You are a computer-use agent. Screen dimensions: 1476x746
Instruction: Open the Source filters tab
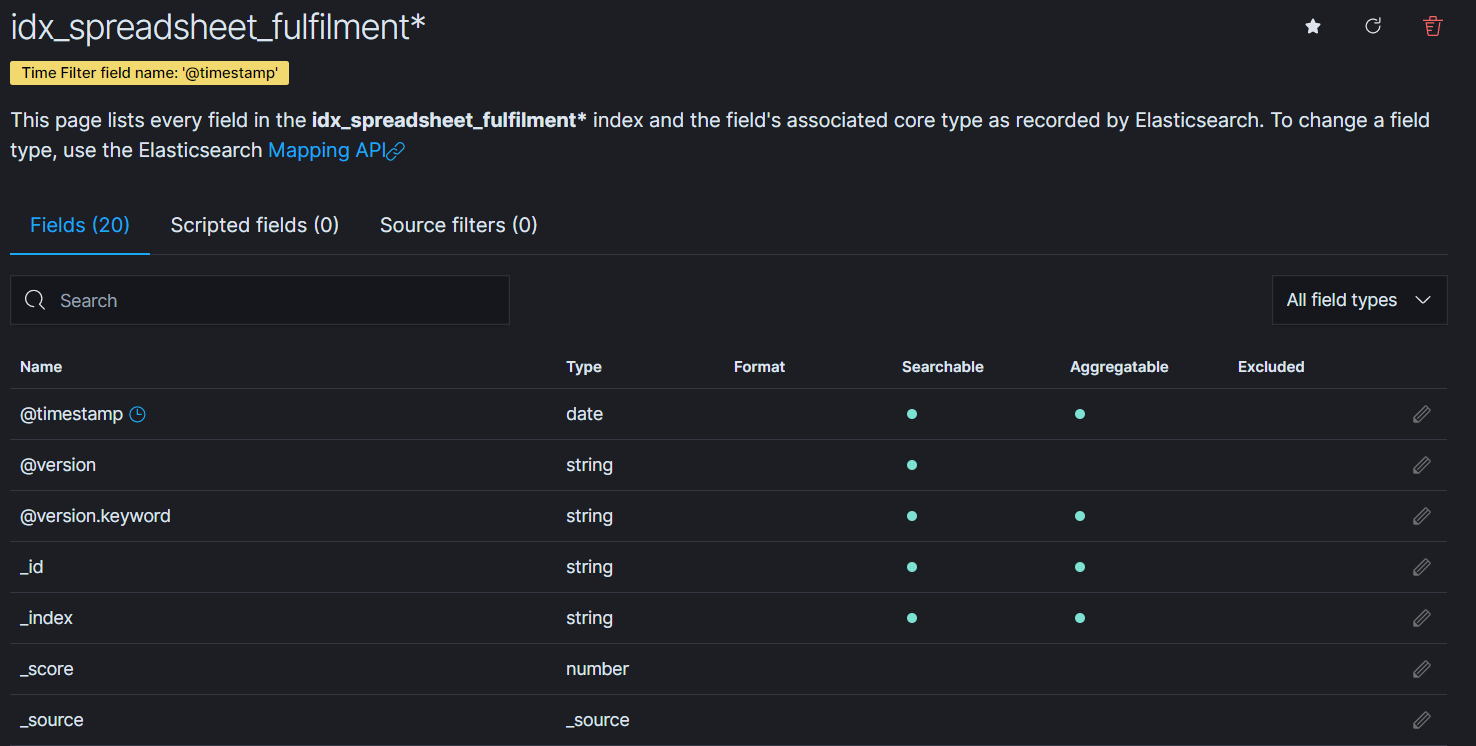(459, 225)
